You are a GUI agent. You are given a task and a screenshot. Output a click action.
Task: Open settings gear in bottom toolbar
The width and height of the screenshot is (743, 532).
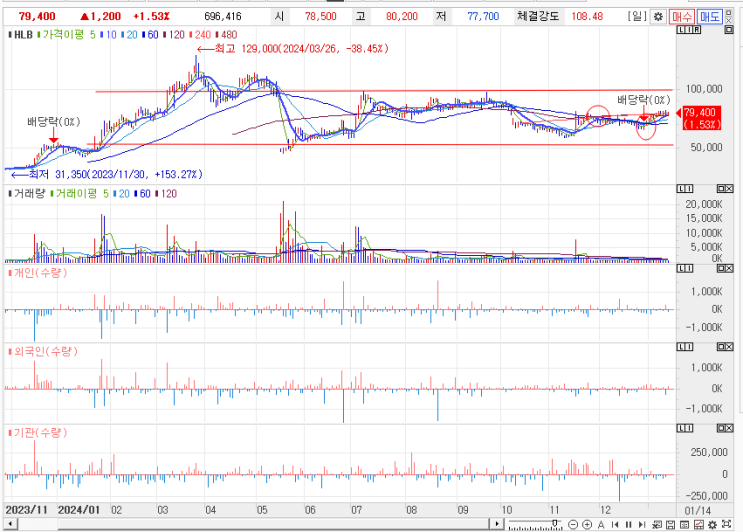click(x=712, y=524)
